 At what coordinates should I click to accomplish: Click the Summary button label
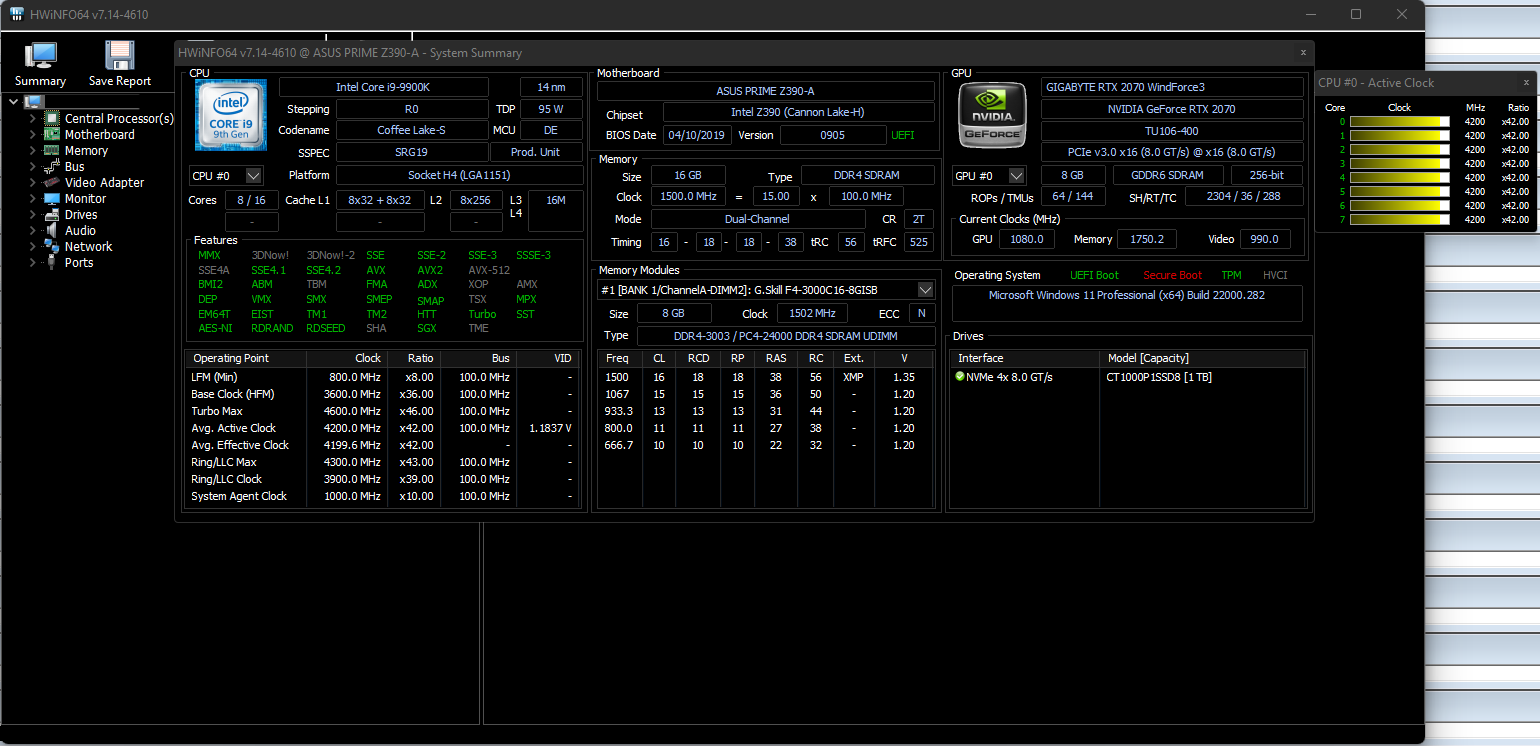40,81
